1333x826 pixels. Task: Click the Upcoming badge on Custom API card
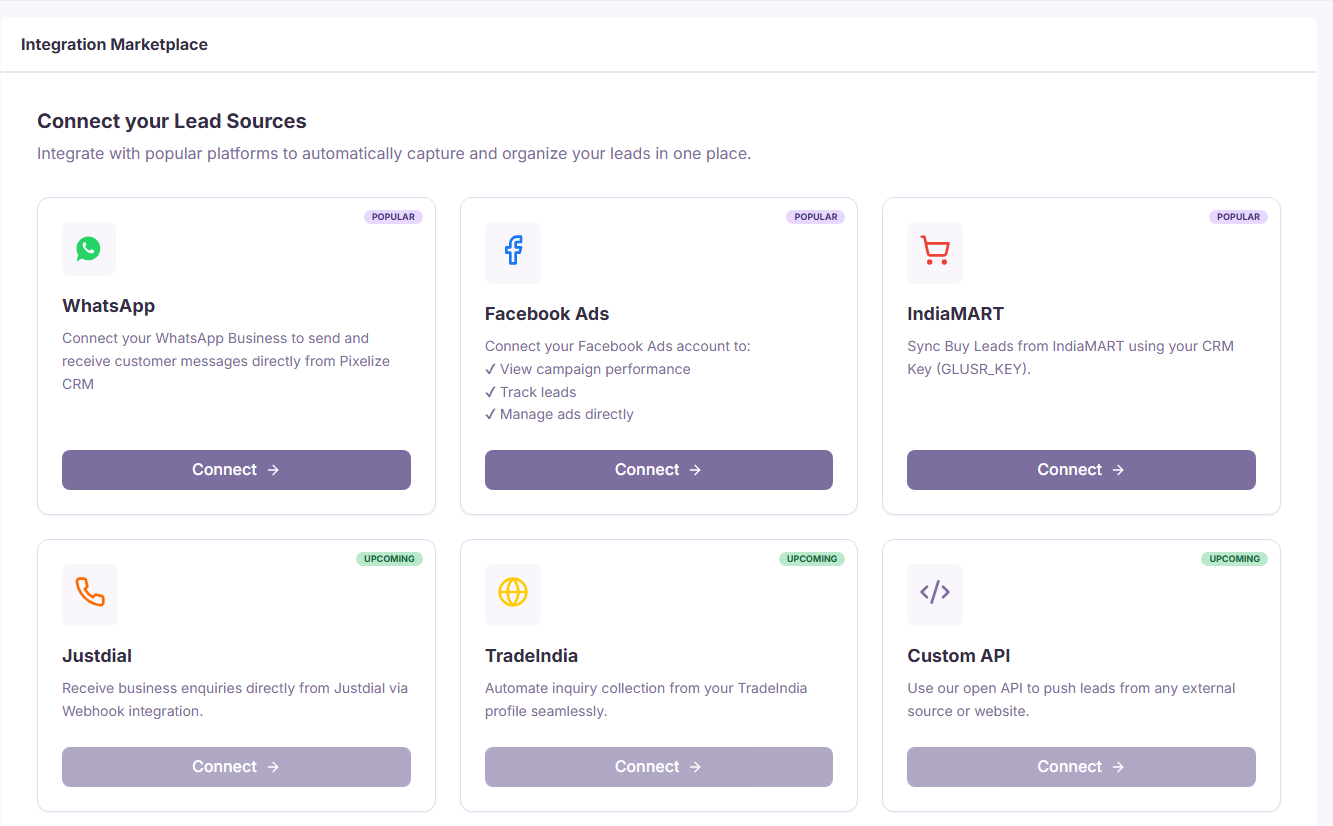[x=1234, y=559]
